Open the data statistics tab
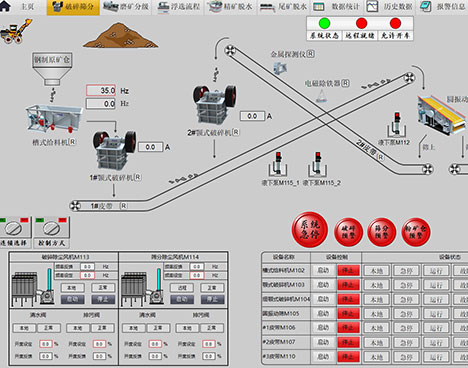This screenshot has width=468, height=368. point(337,7)
